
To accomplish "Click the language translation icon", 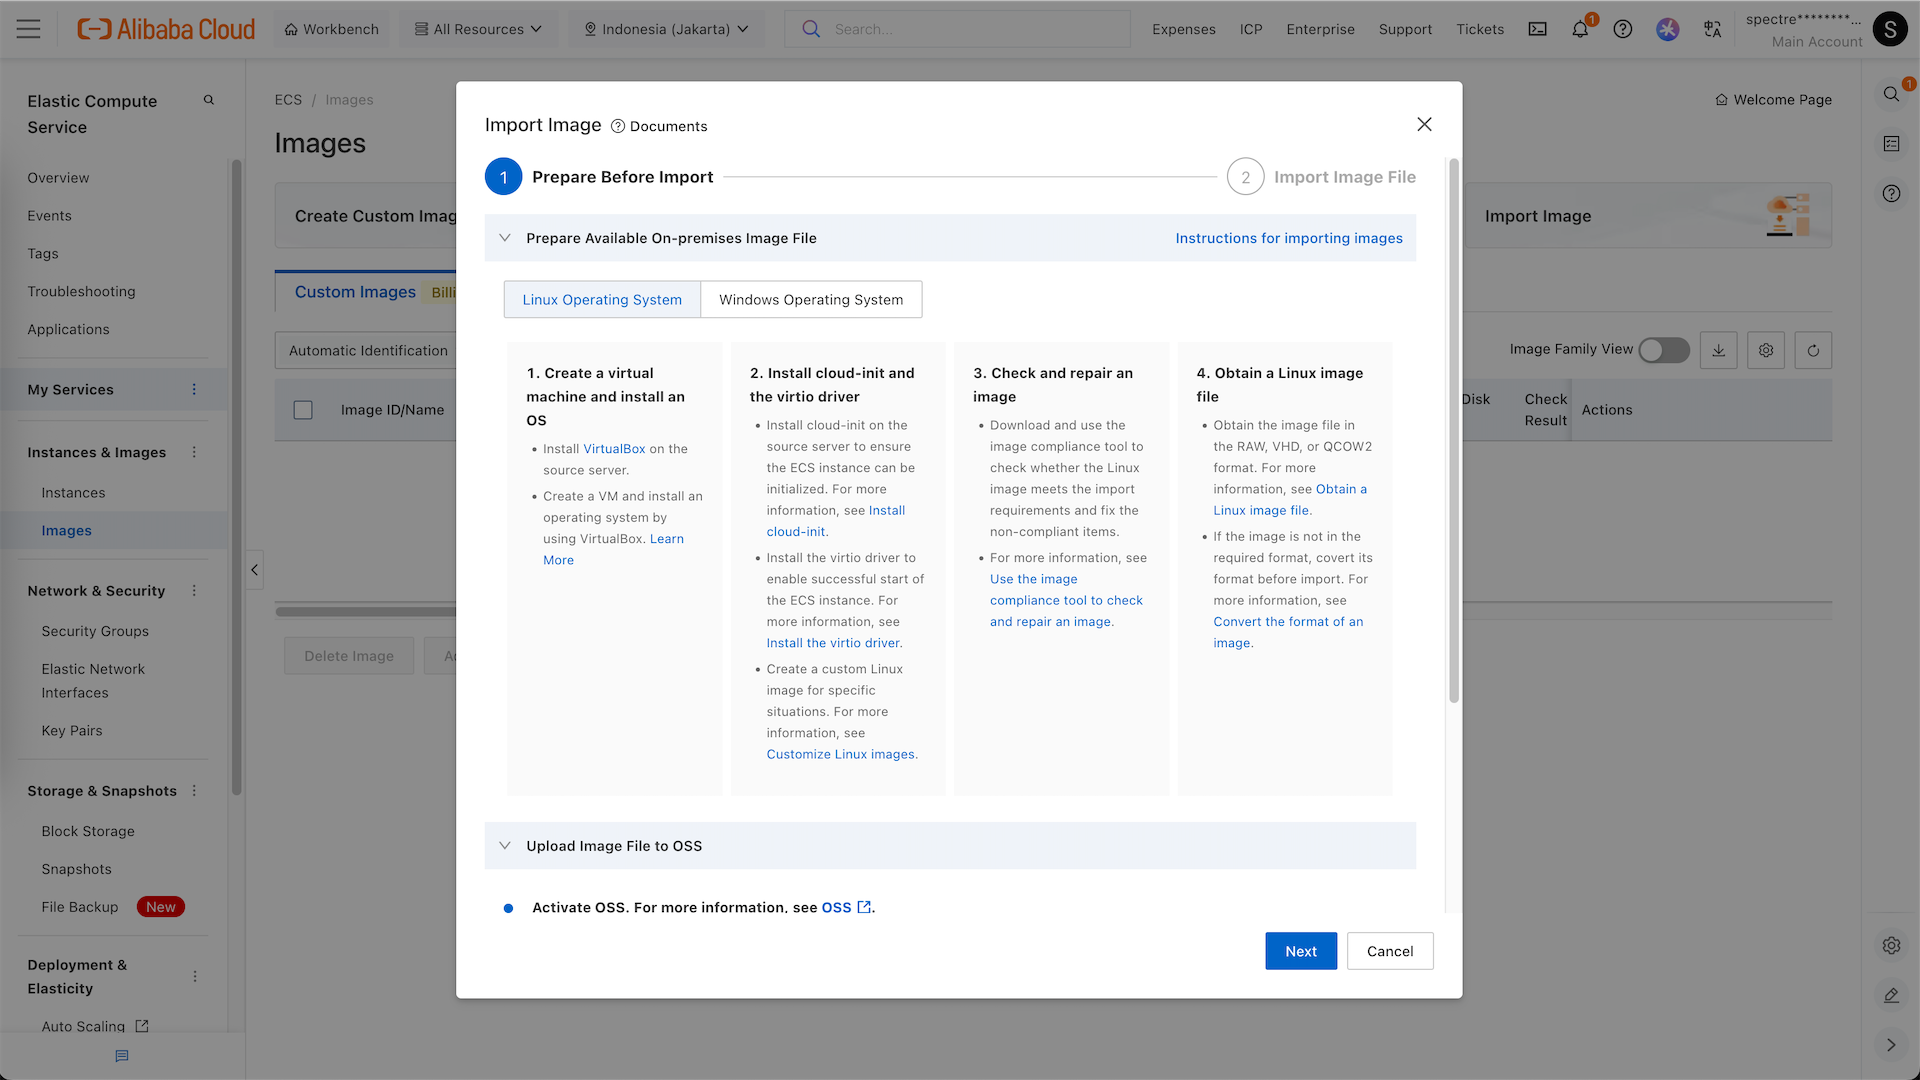I will tap(1712, 29).
